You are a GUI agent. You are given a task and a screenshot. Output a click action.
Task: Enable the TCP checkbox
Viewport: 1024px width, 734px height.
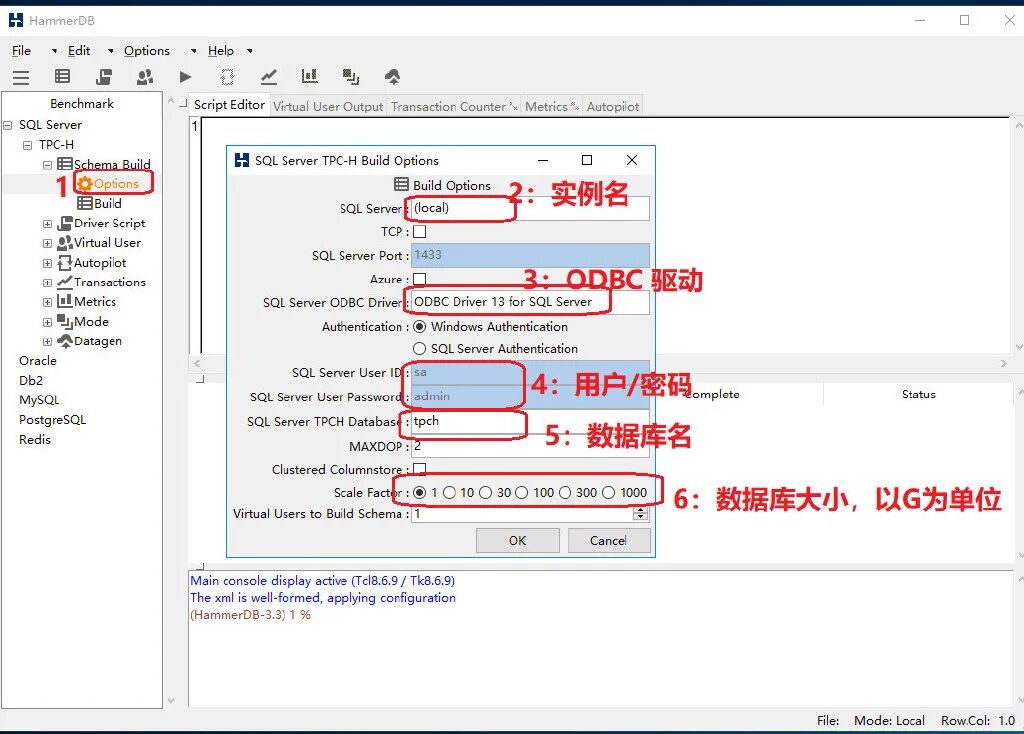coord(420,231)
